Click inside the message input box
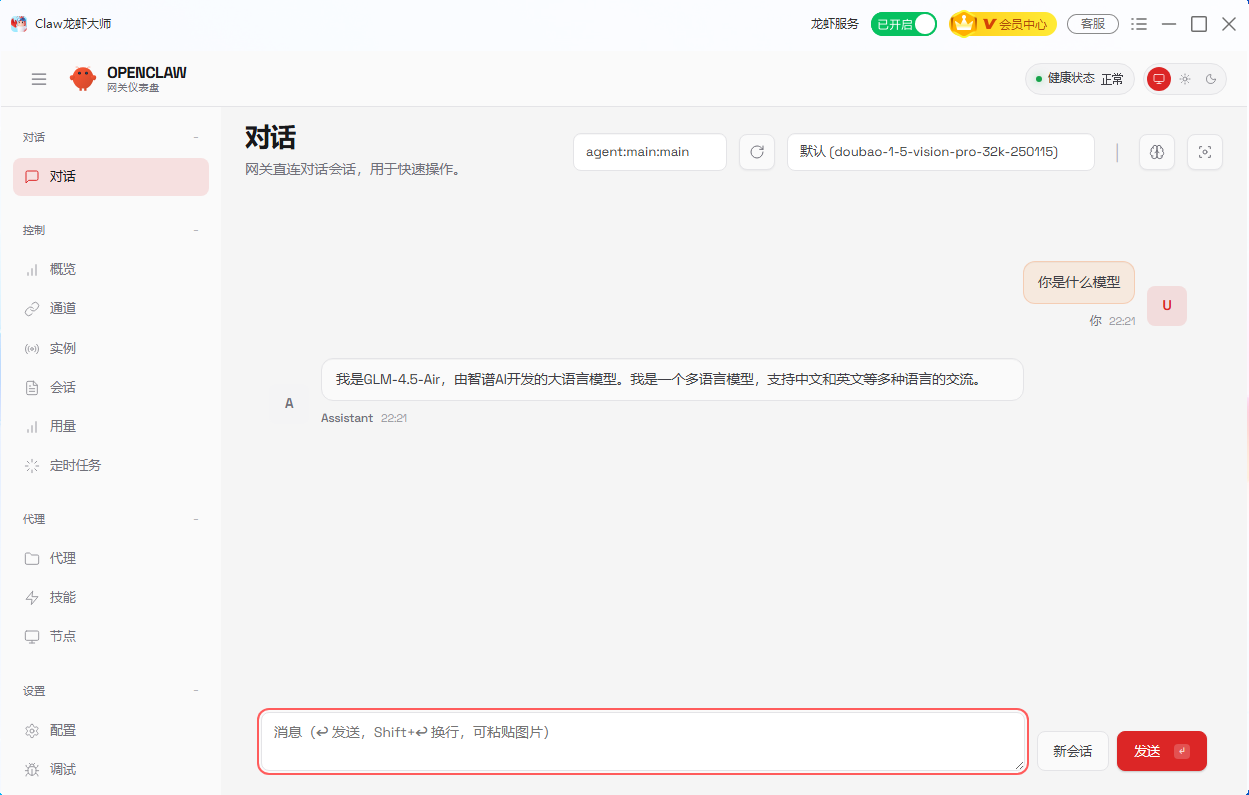The width and height of the screenshot is (1249, 795). 640,740
